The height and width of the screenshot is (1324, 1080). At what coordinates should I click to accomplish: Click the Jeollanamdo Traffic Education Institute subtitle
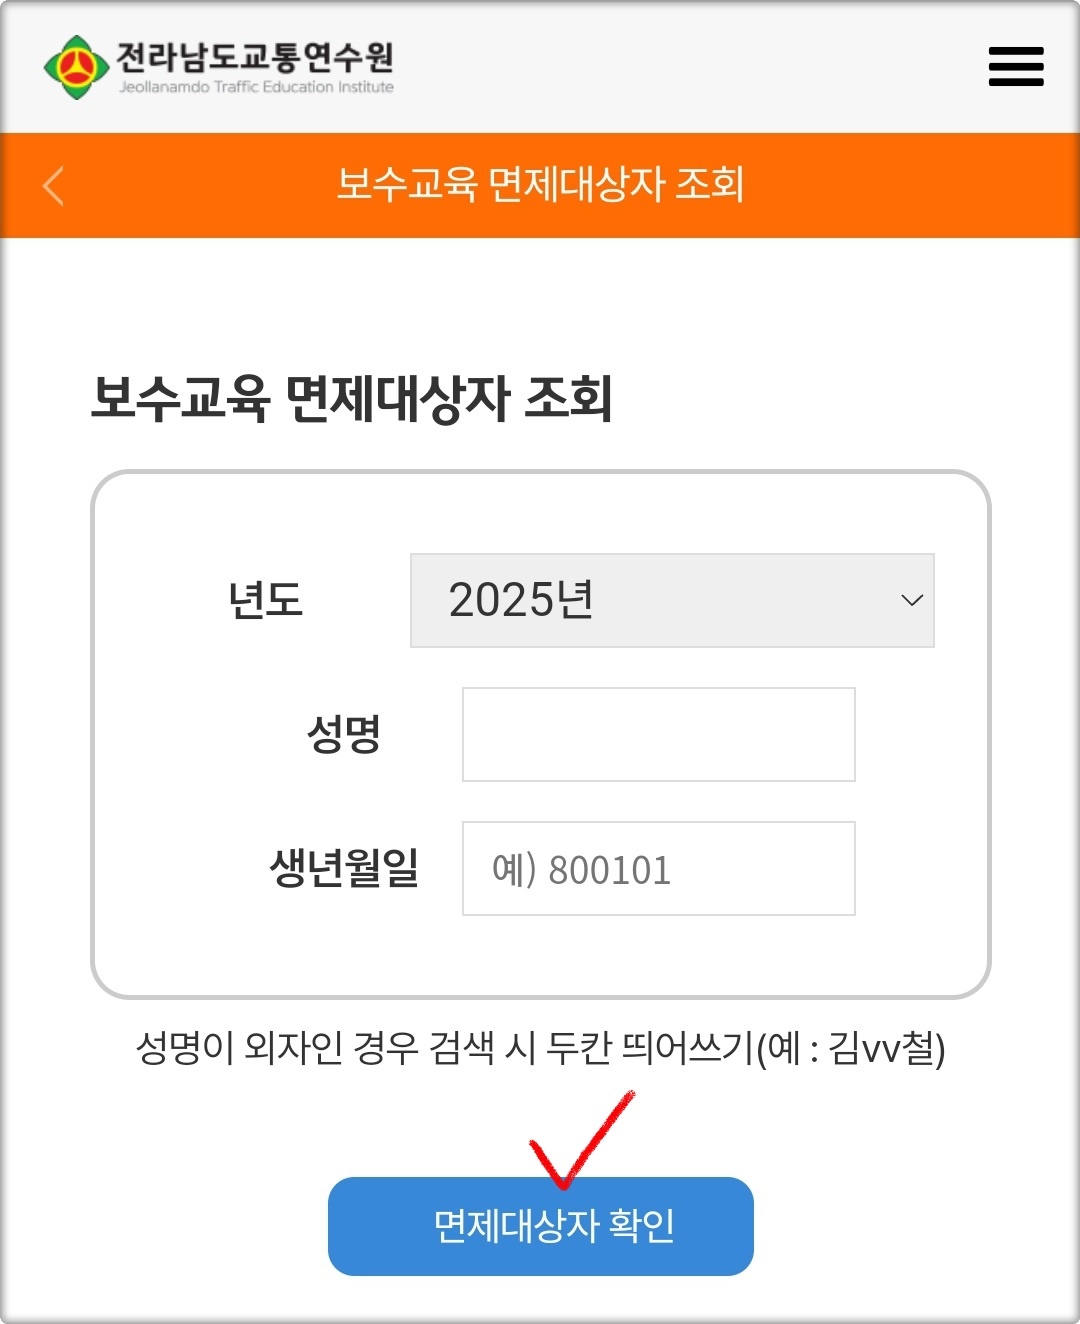[x=256, y=87]
